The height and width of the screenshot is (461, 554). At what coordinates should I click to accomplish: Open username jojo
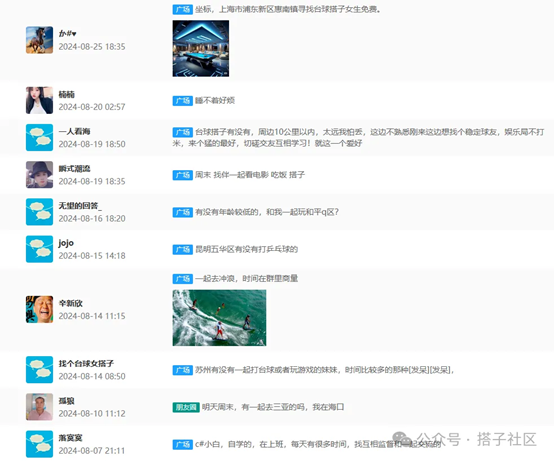click(x=66, y=243)
